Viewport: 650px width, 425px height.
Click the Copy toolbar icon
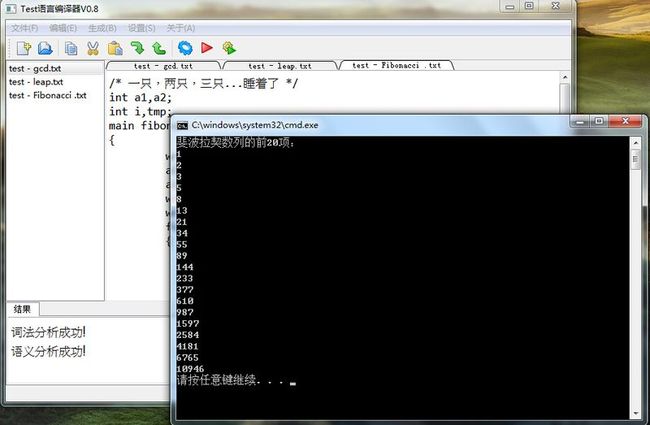click(71, 49)
